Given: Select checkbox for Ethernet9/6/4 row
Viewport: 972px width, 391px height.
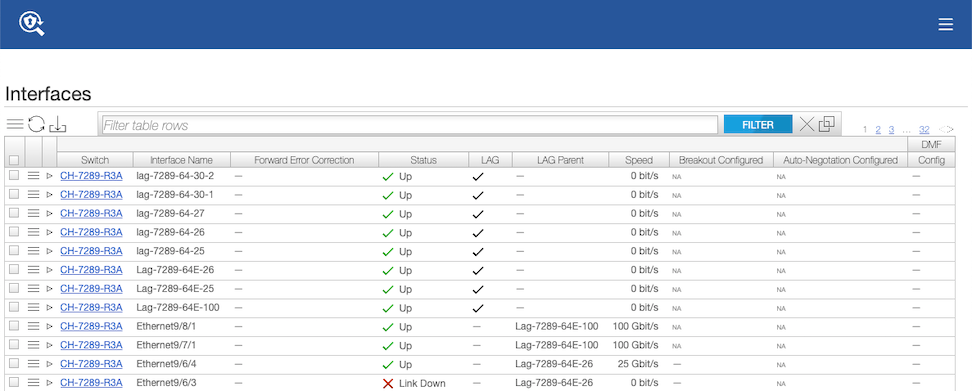Looking at the screenshot, I should pyautogui.click(x=14, y=362).
